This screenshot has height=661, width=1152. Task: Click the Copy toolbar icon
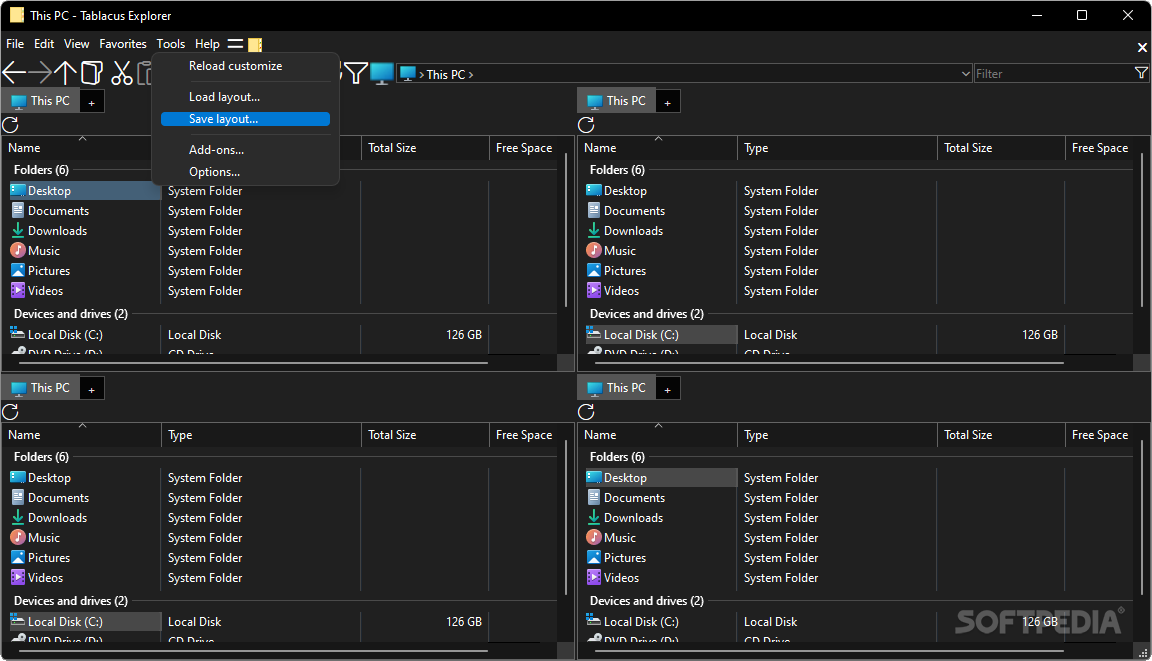[92, 73]
